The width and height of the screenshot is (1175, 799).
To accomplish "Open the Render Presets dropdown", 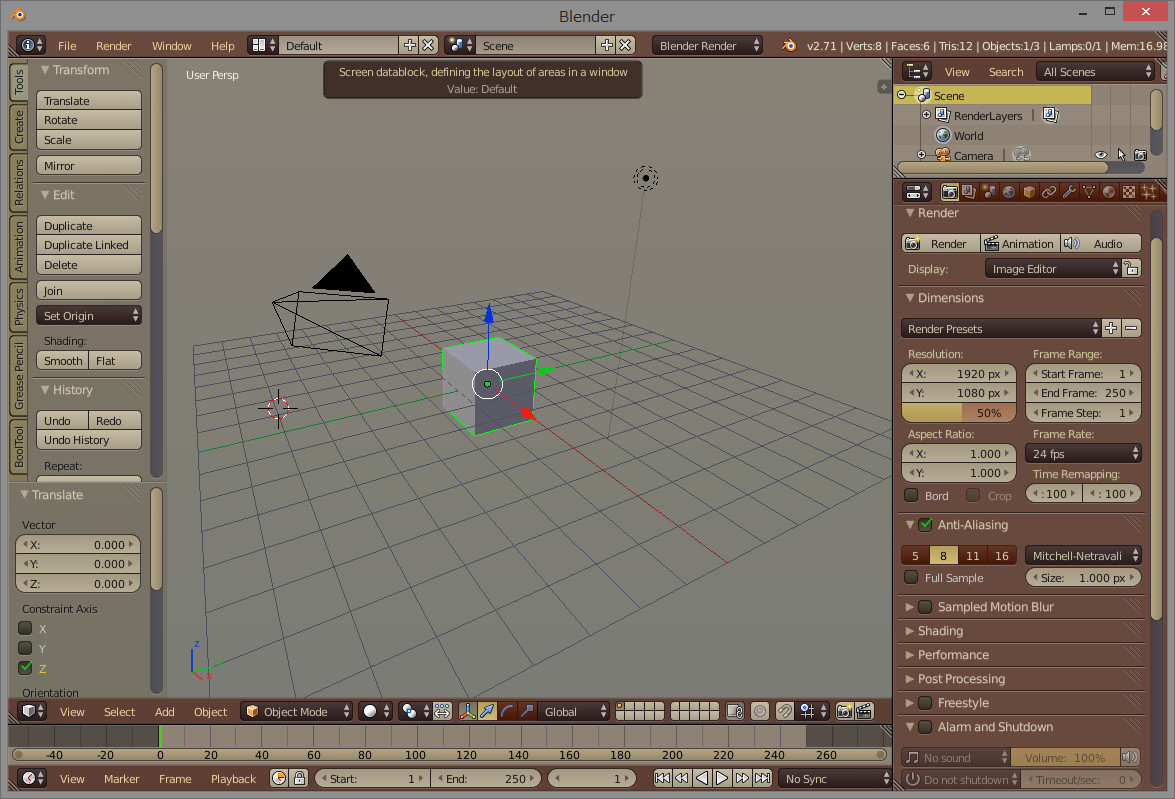I will click(x=1001, y=328).
